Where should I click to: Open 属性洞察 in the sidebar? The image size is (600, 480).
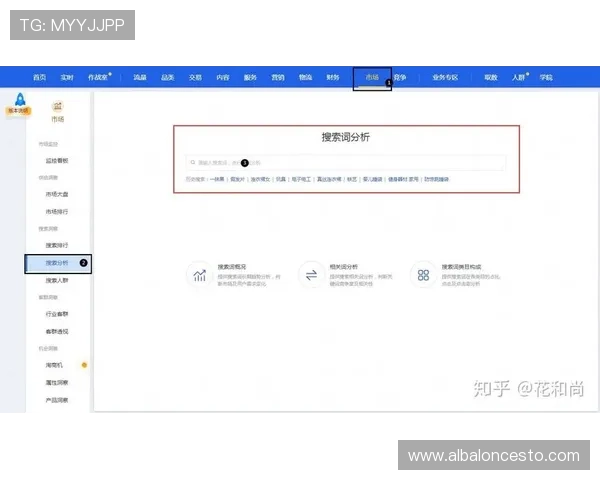coord(57,382)
